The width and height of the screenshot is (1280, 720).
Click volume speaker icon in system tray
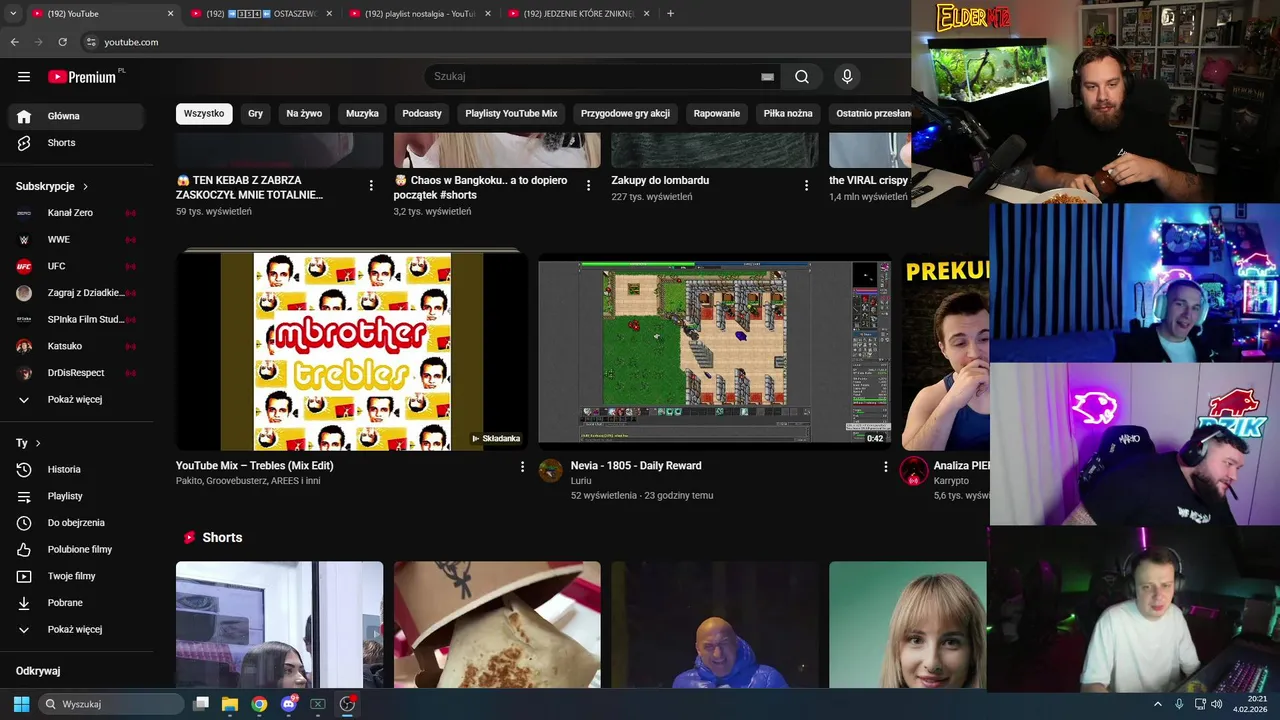point(1217,704)
